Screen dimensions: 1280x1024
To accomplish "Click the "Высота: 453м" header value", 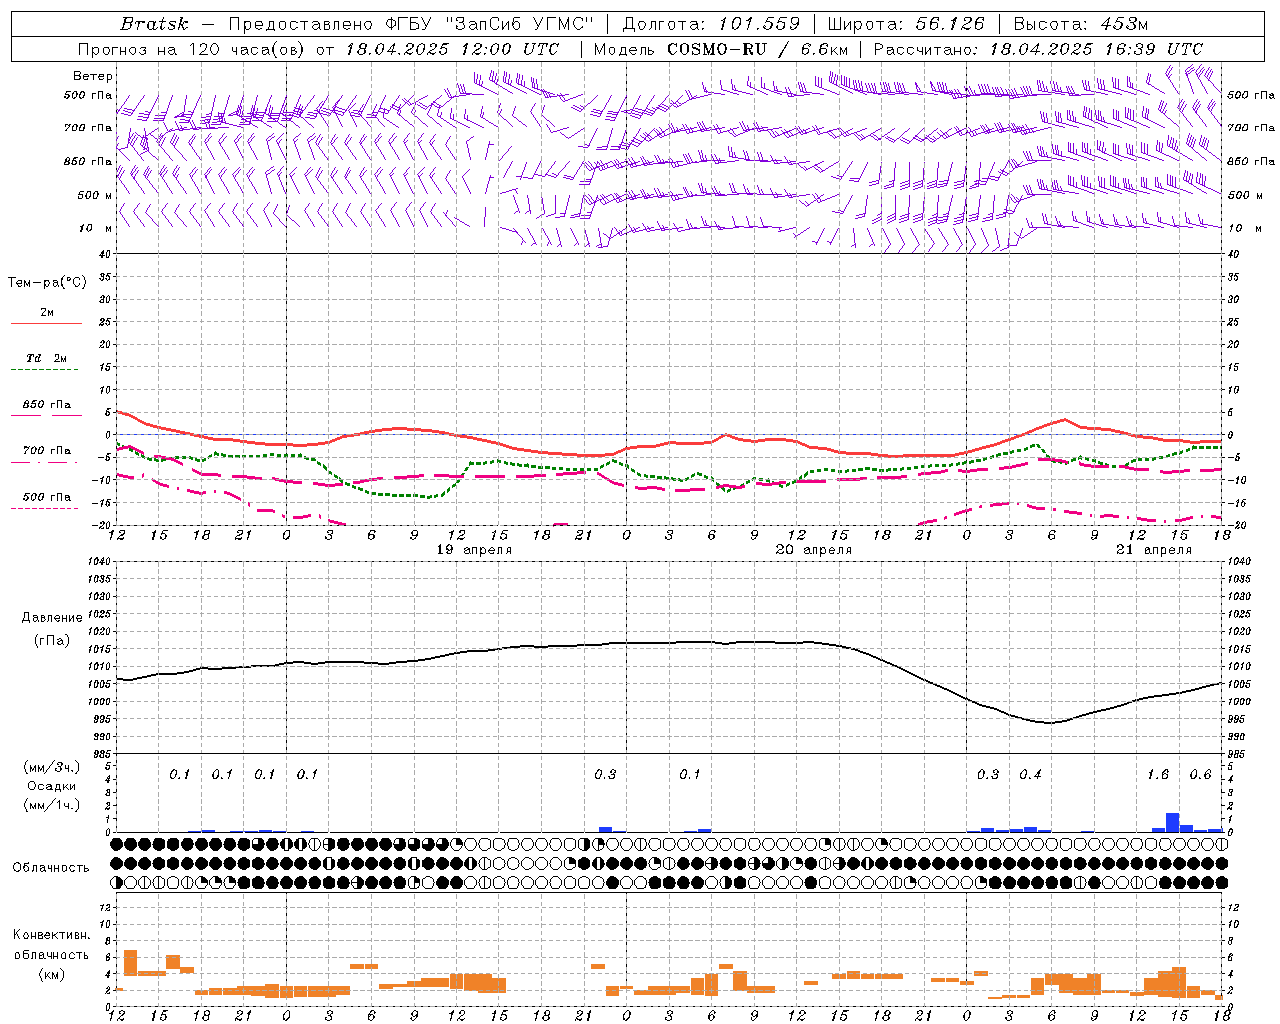I will 1081,24.
